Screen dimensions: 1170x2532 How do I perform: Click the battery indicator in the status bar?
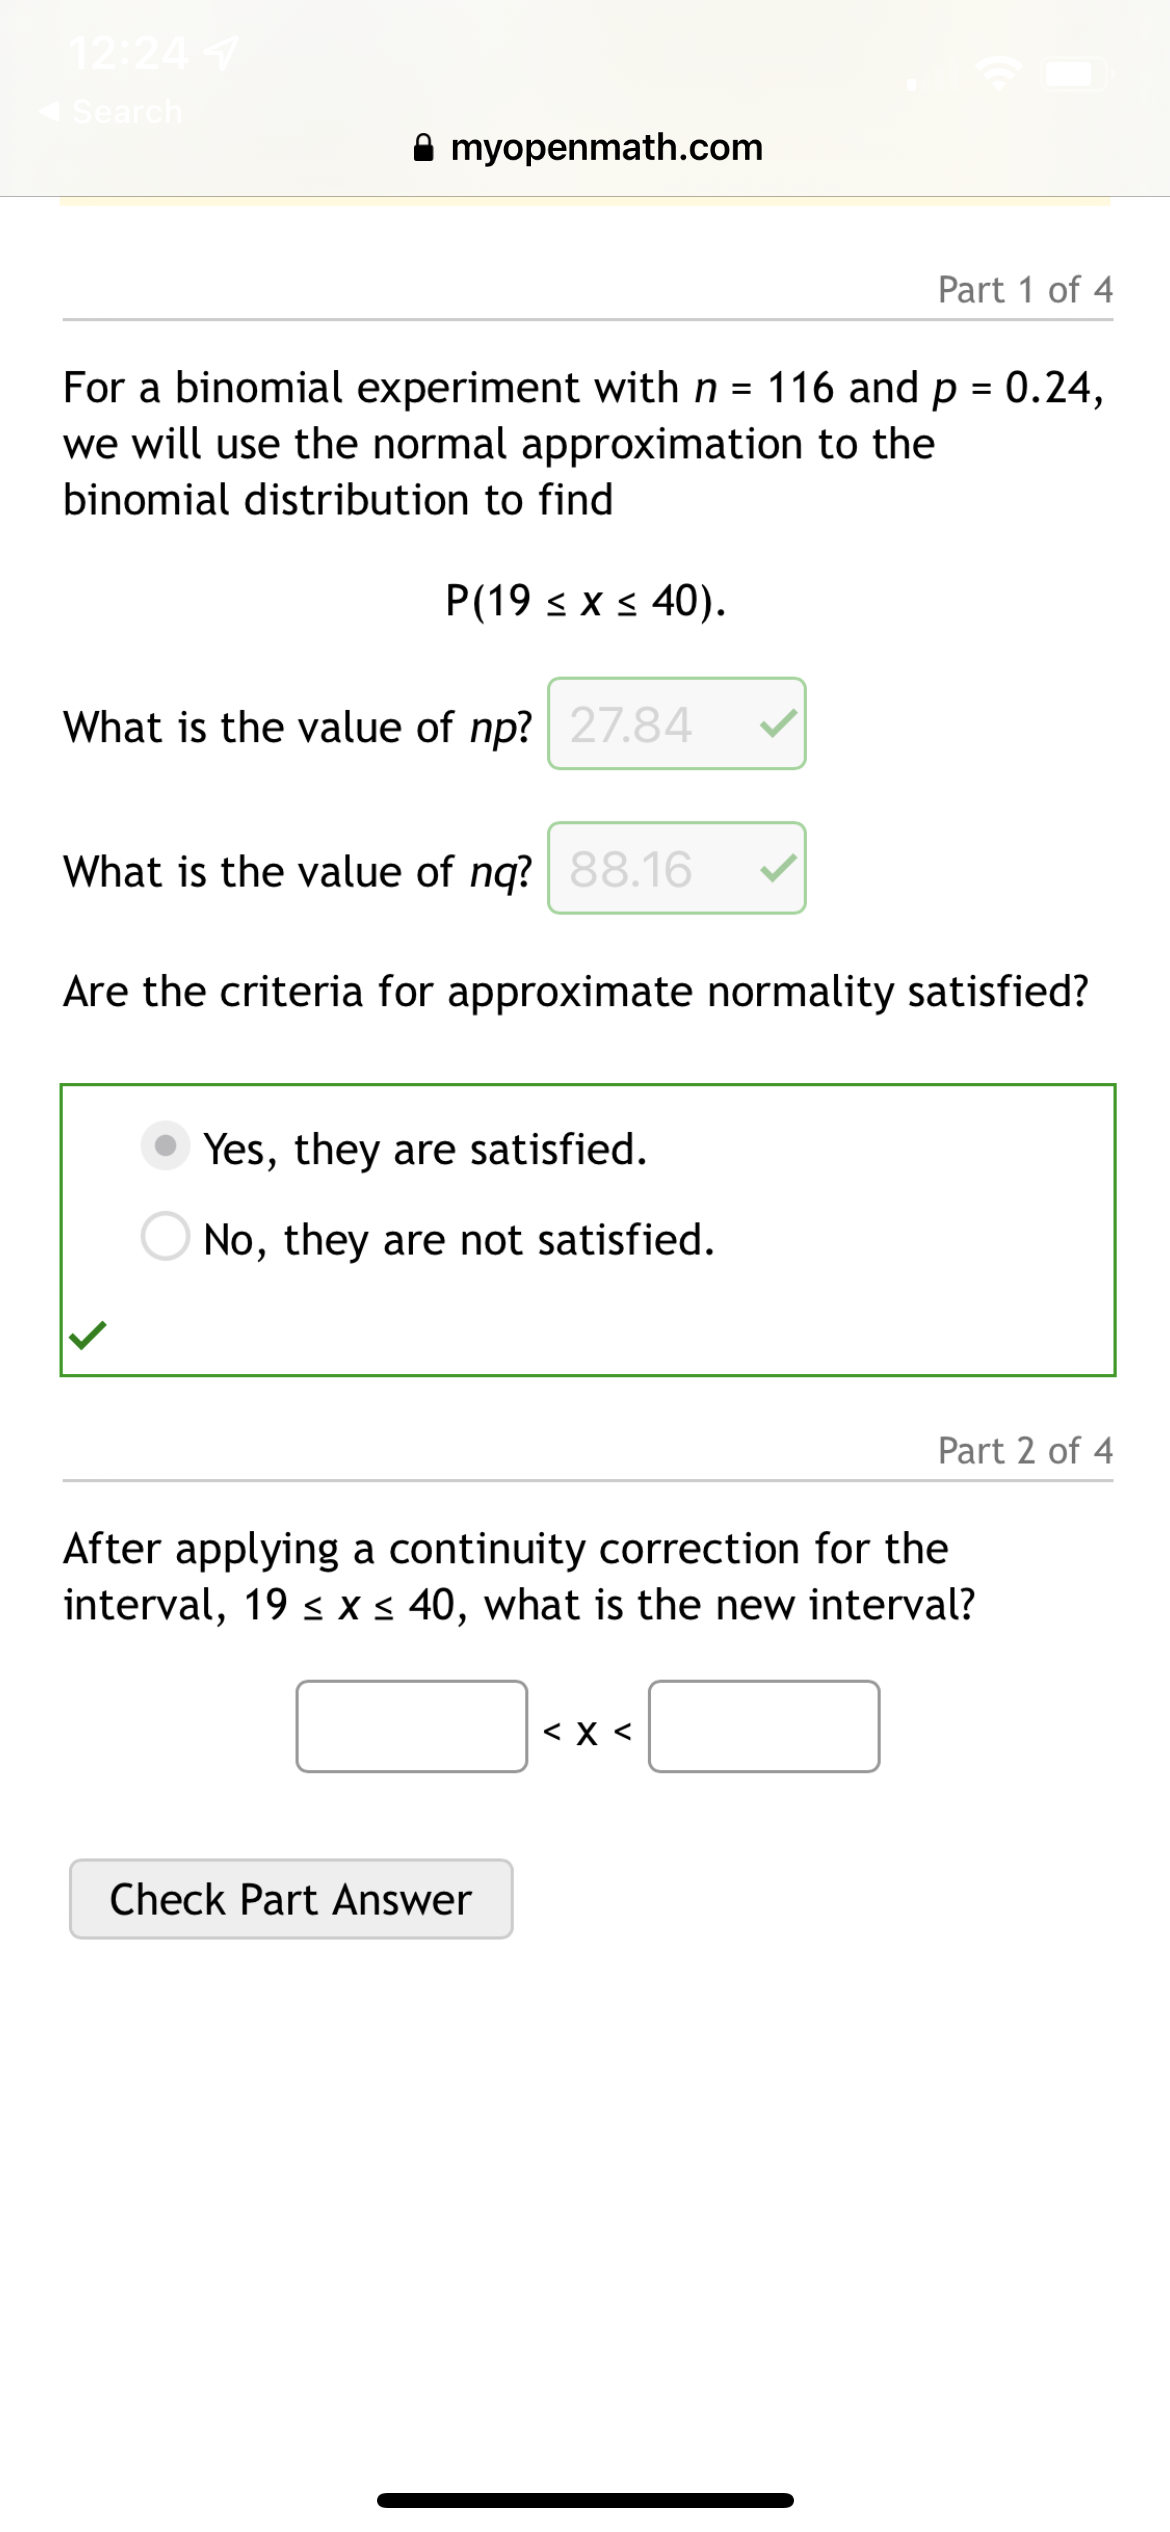1075,72
